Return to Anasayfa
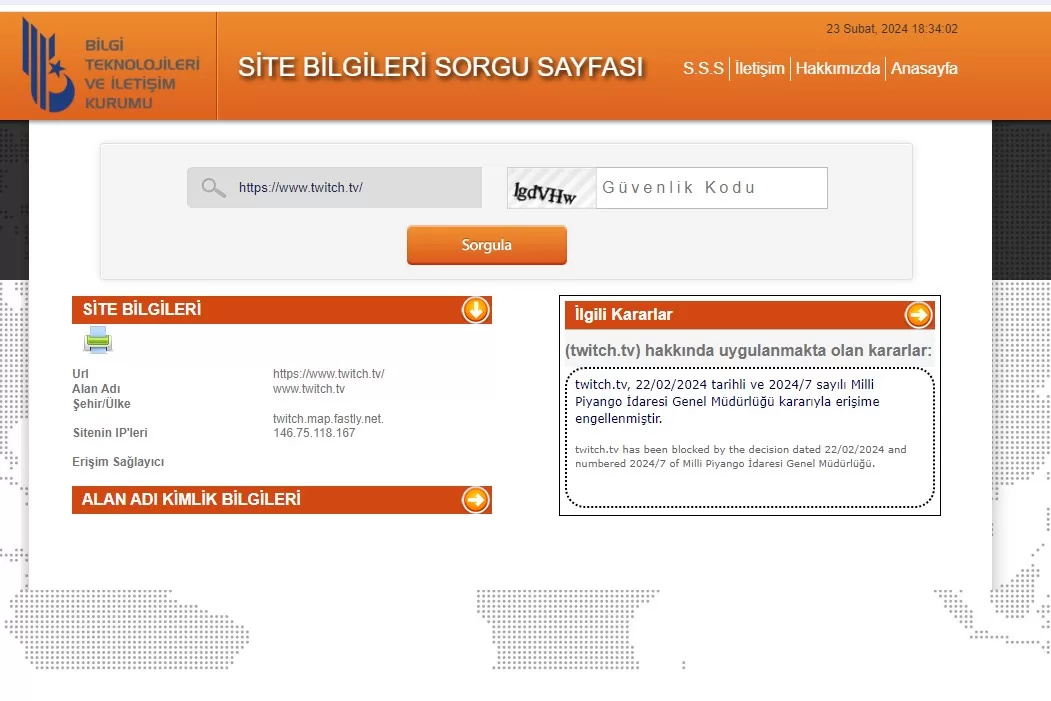The width and height of the screenshot is (1051, 701). coord(923,69)
